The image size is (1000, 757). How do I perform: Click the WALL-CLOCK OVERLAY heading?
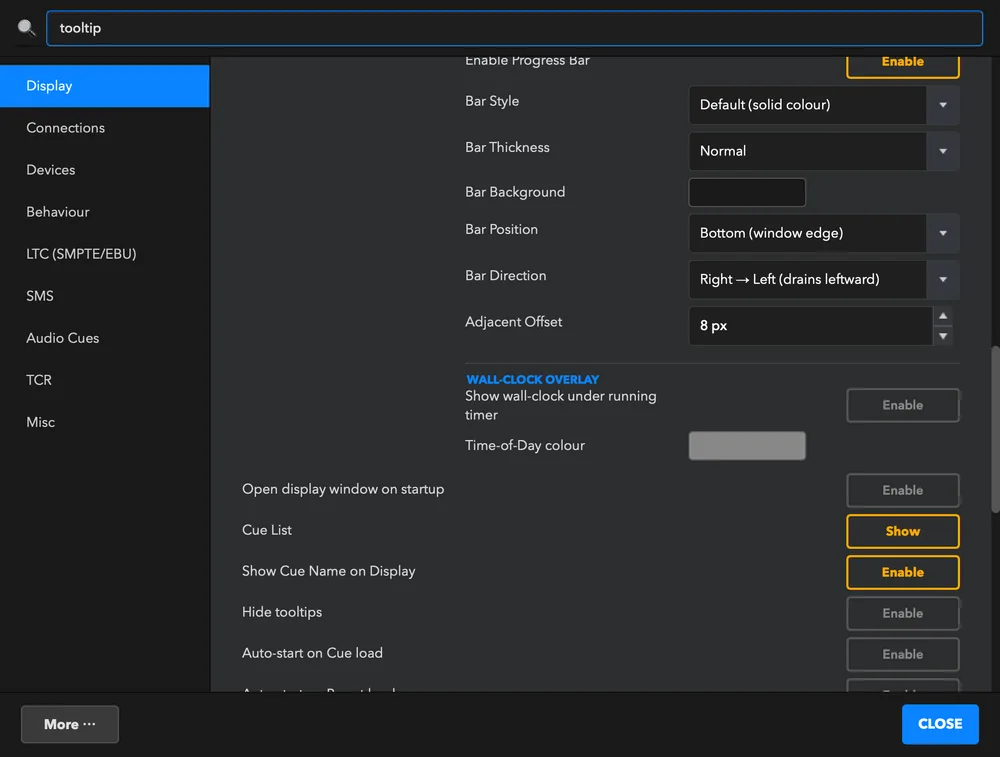533,379
